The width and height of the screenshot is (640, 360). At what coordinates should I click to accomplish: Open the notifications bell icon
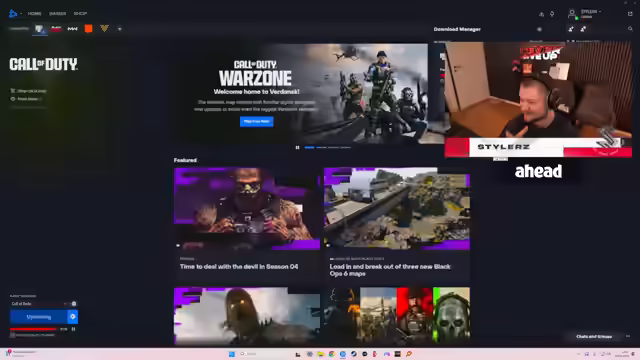click(552, 14)
